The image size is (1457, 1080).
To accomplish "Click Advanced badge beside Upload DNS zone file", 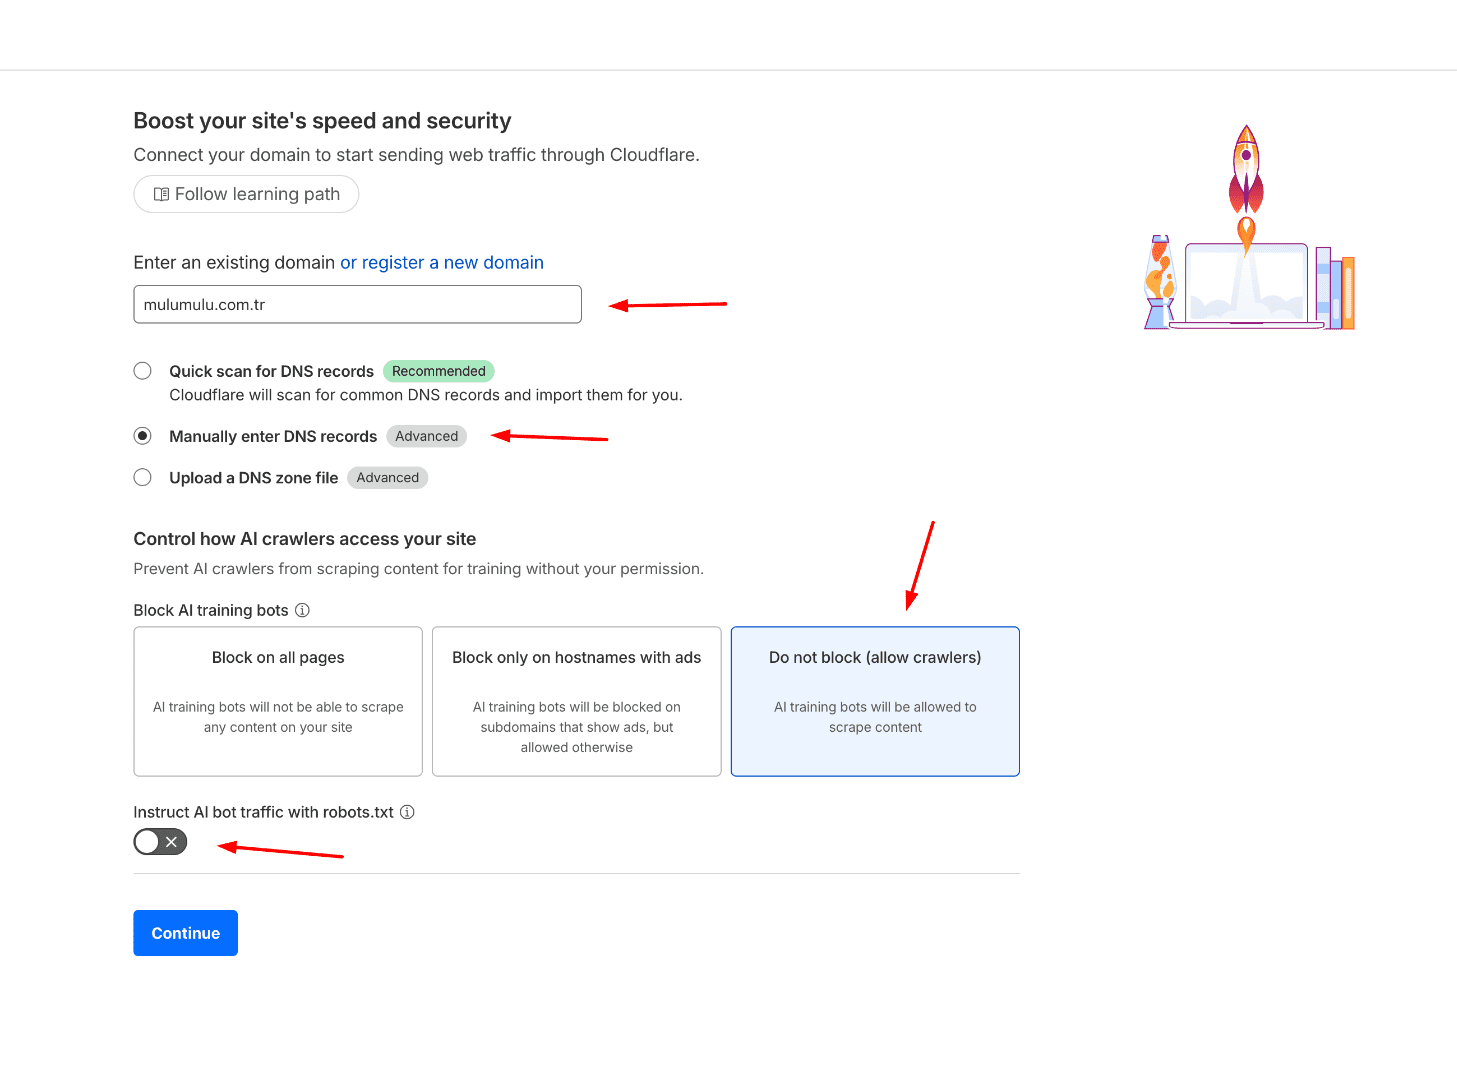I will [x=387, y=478].
